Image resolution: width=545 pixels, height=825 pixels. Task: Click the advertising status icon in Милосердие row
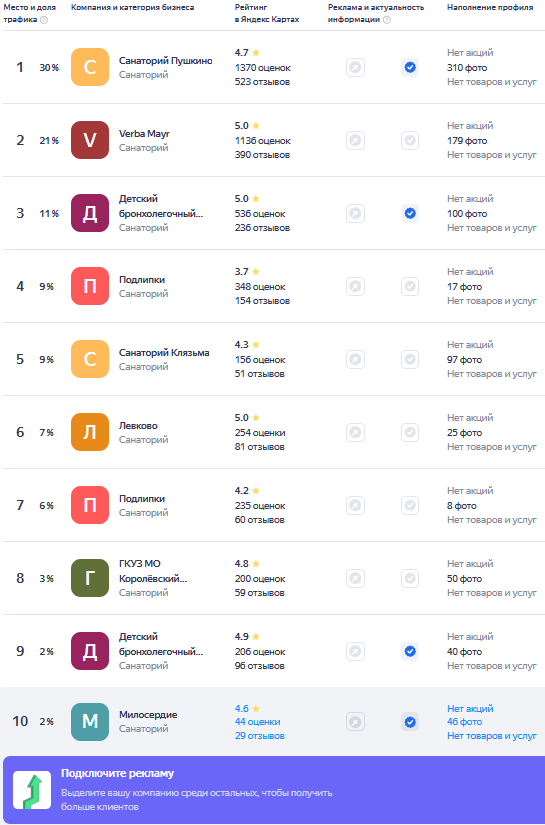pyautogui.click(x=355, y=722)
